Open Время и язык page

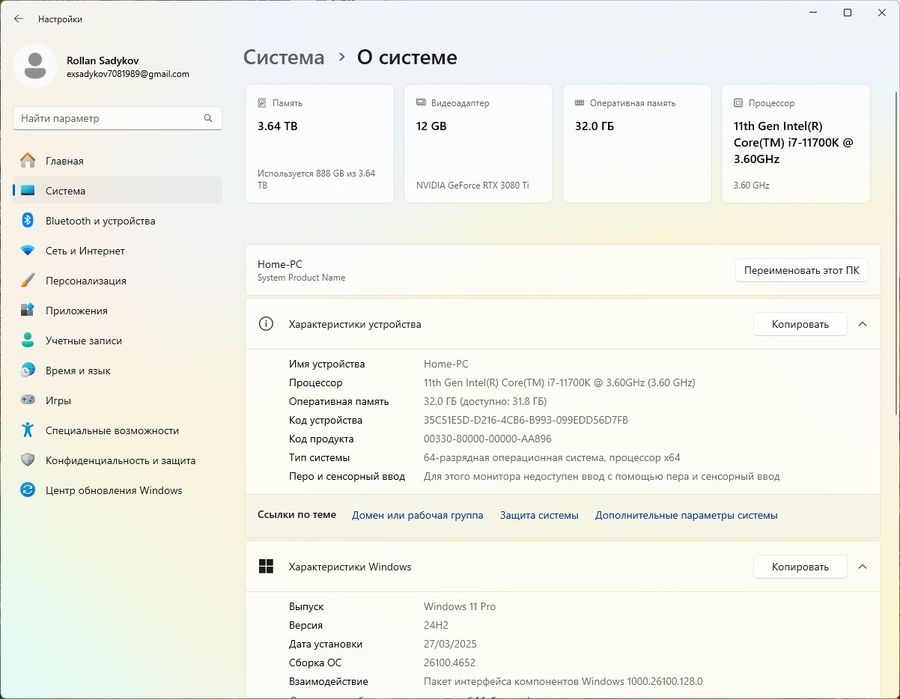click(117, 370)
